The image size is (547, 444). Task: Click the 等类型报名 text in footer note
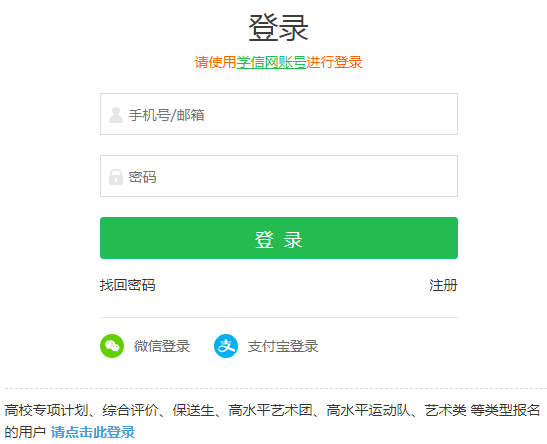click(505, 410)
